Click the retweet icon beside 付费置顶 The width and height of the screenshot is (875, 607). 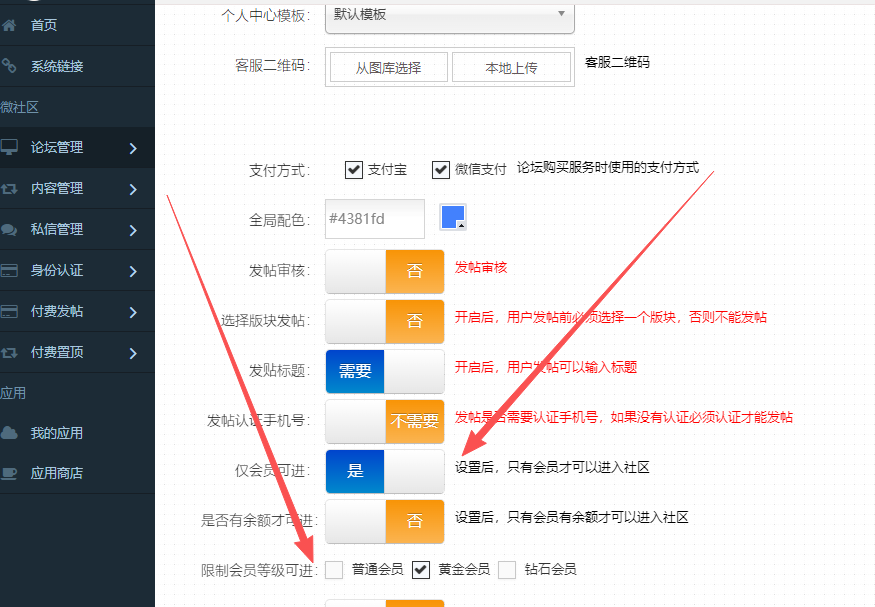(x=10, y=352)
